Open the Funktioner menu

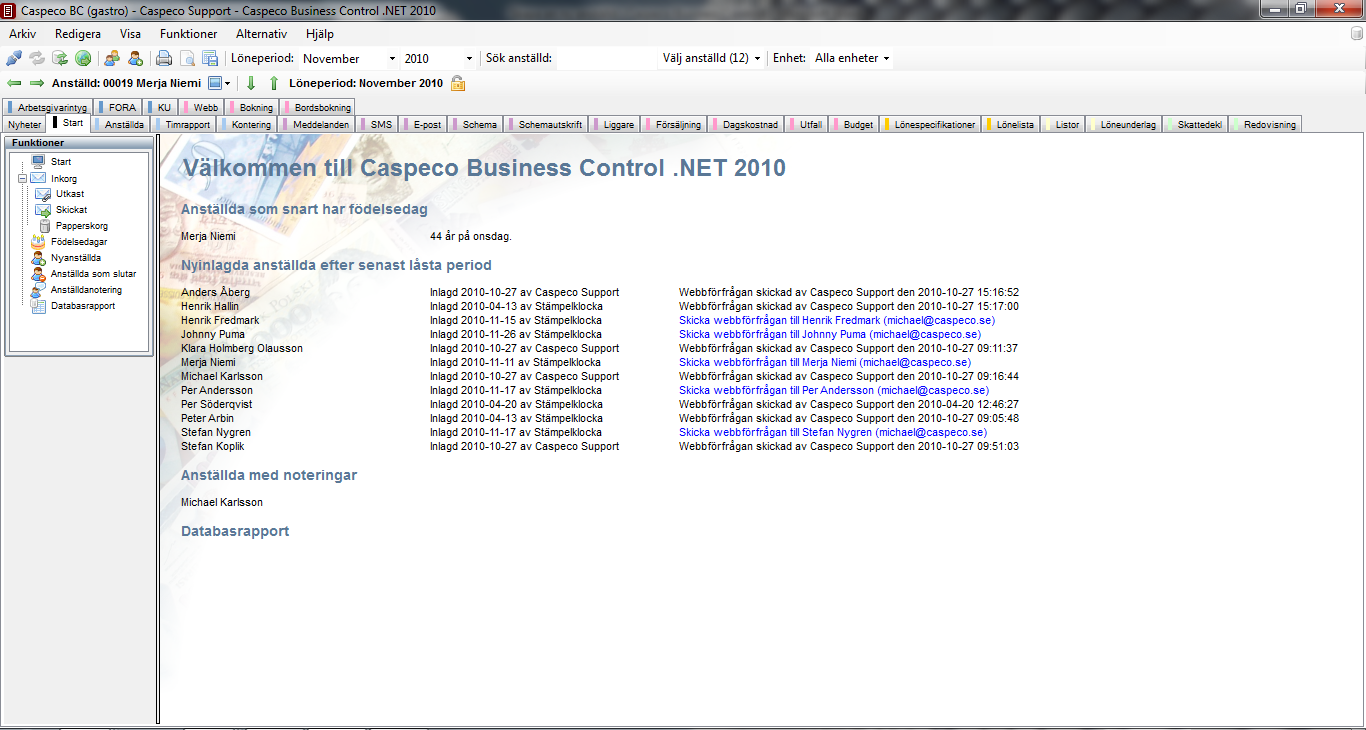[189, 34]
